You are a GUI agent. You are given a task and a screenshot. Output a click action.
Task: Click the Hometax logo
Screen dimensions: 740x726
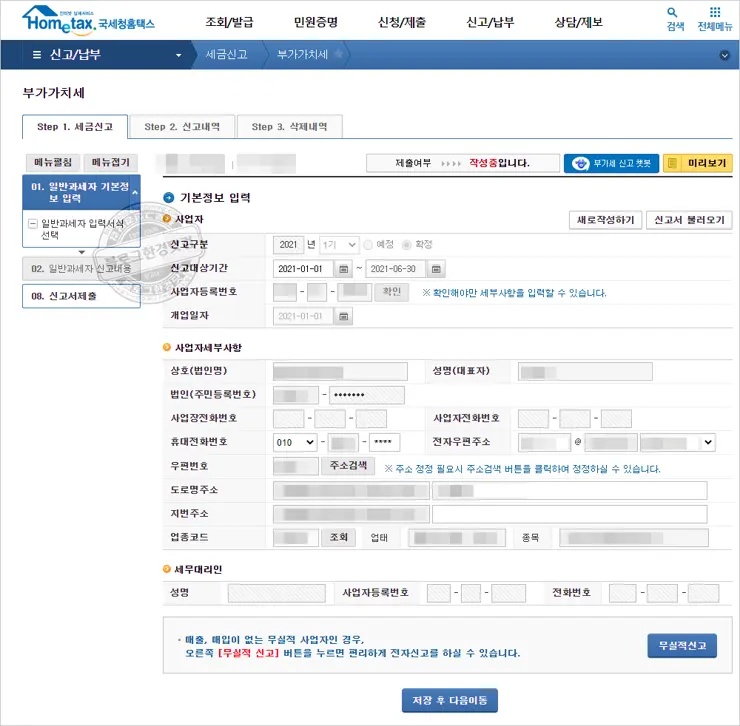(x=88, y=20)
